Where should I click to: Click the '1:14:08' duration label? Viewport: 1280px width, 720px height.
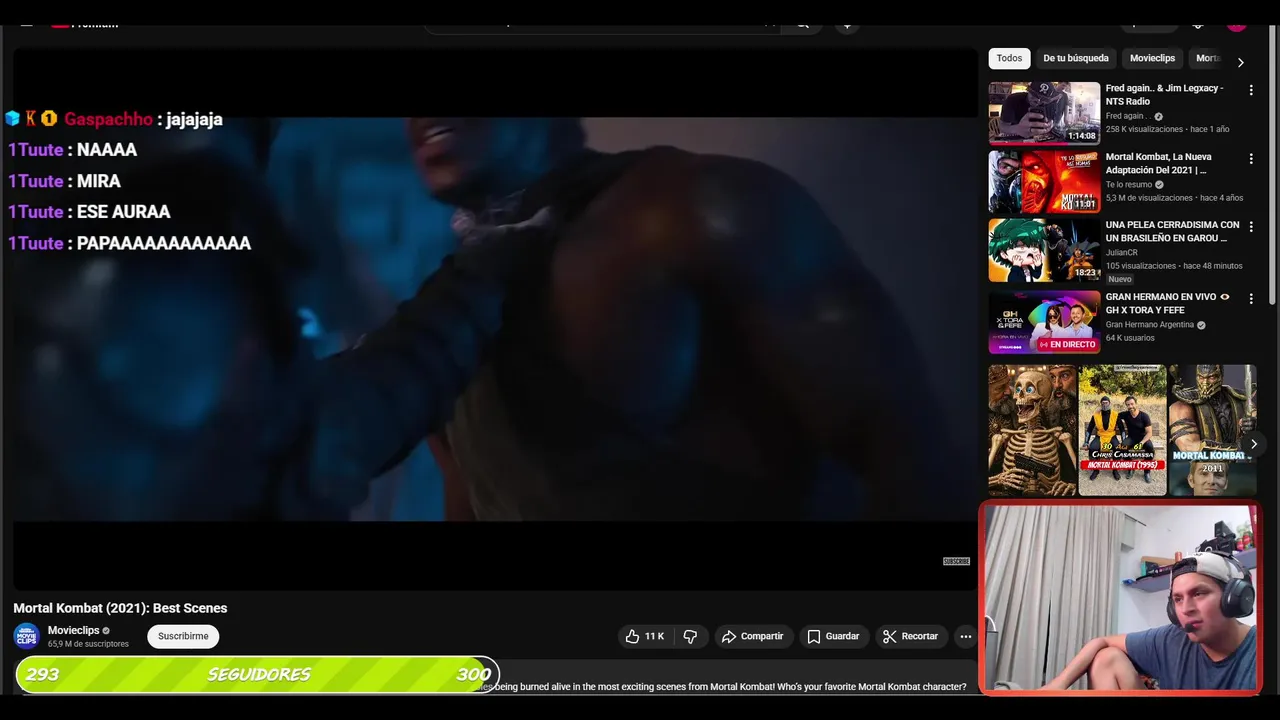(1081, 136)
